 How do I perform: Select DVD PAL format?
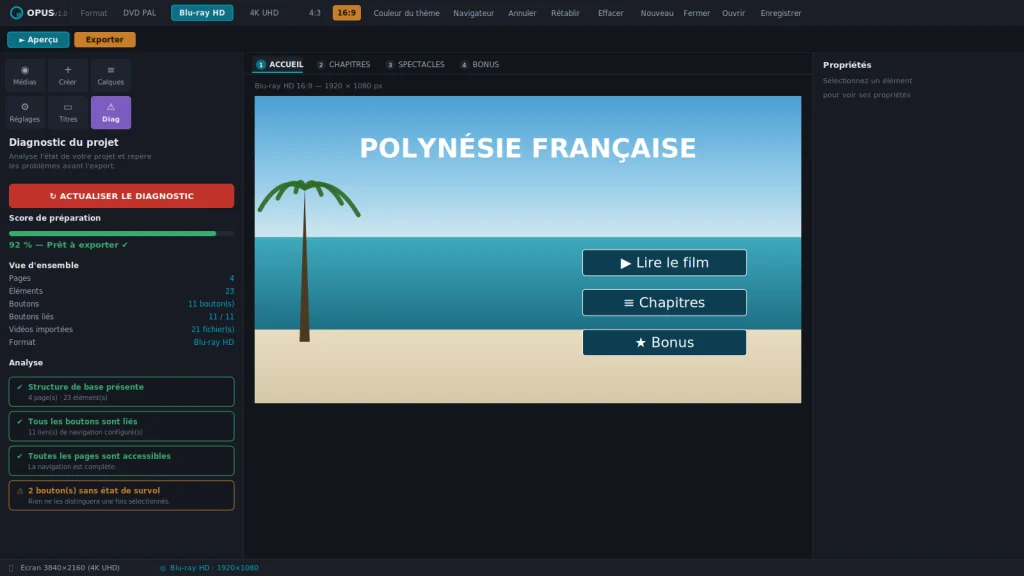pyautogui.click(x=140, y=13)
